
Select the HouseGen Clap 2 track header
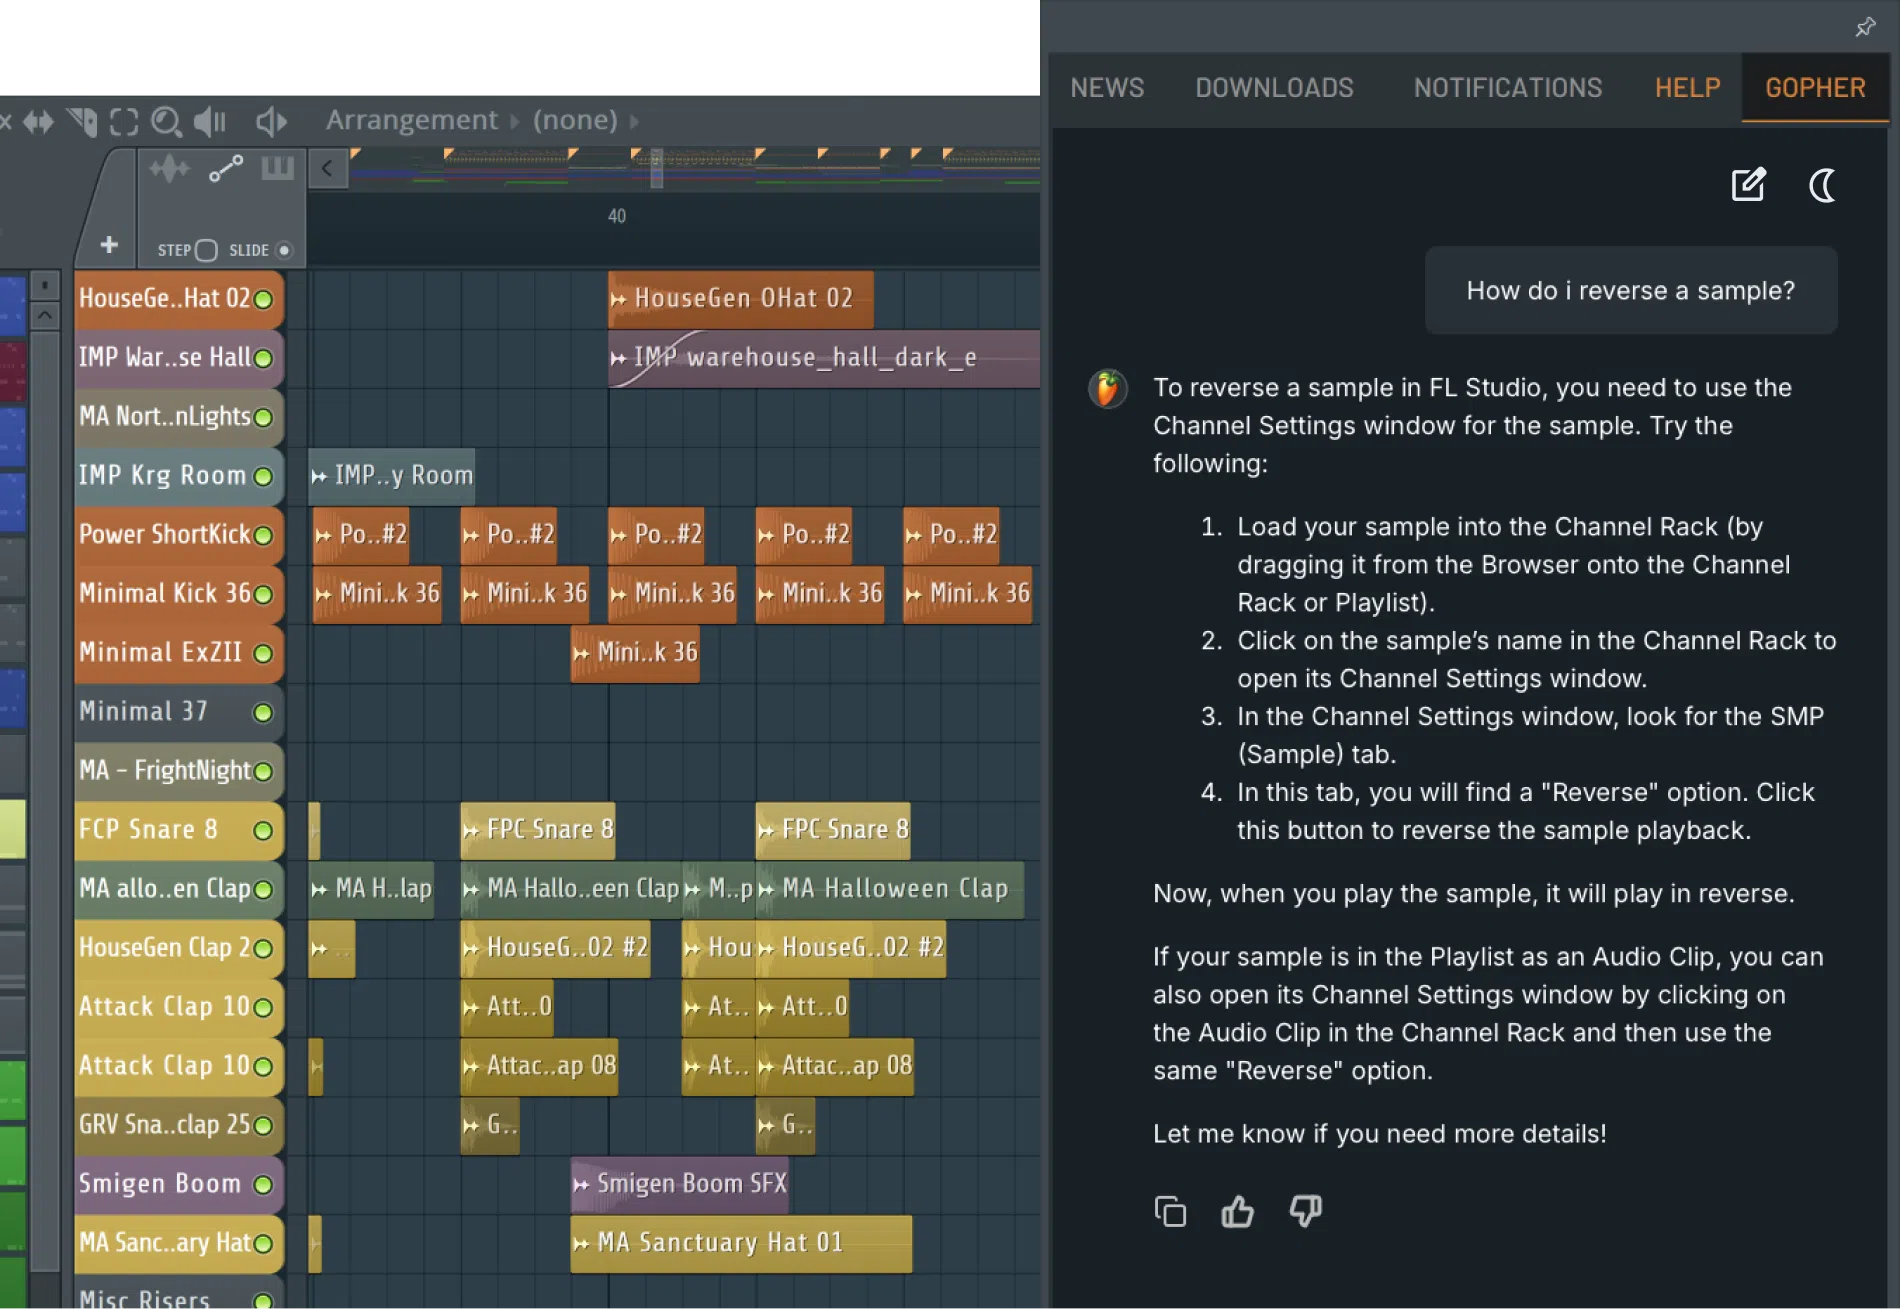(x=178, y=948)
